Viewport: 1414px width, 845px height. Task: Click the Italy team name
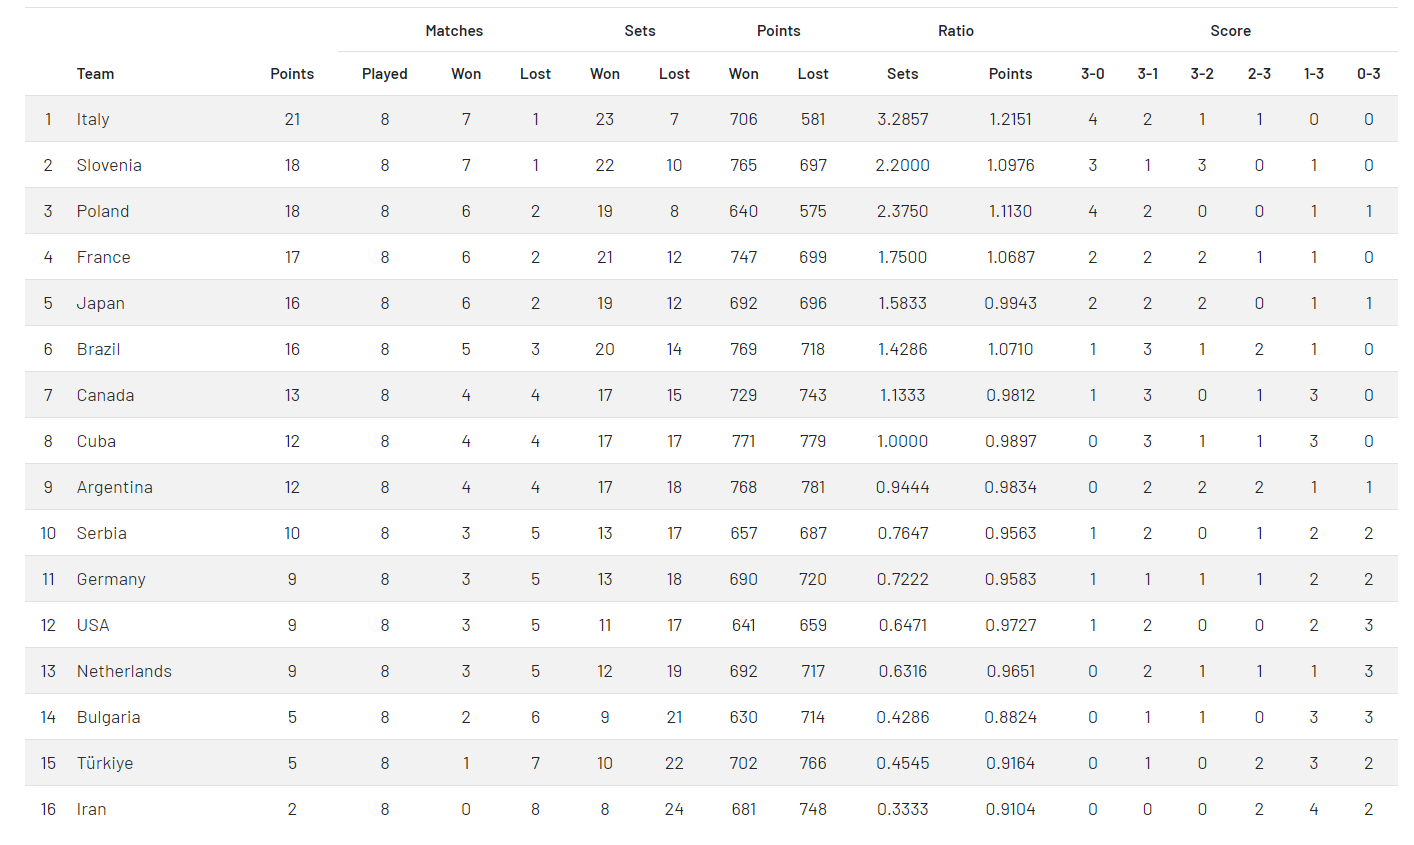[93, 119]
